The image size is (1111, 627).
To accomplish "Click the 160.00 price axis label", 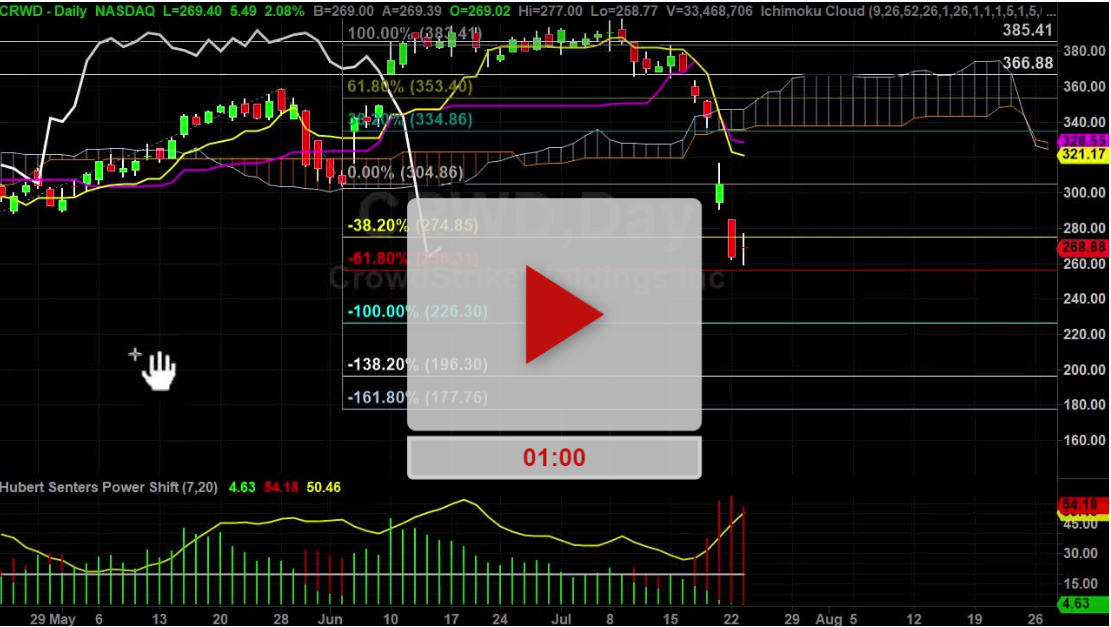I will (x=1084, y=440).
